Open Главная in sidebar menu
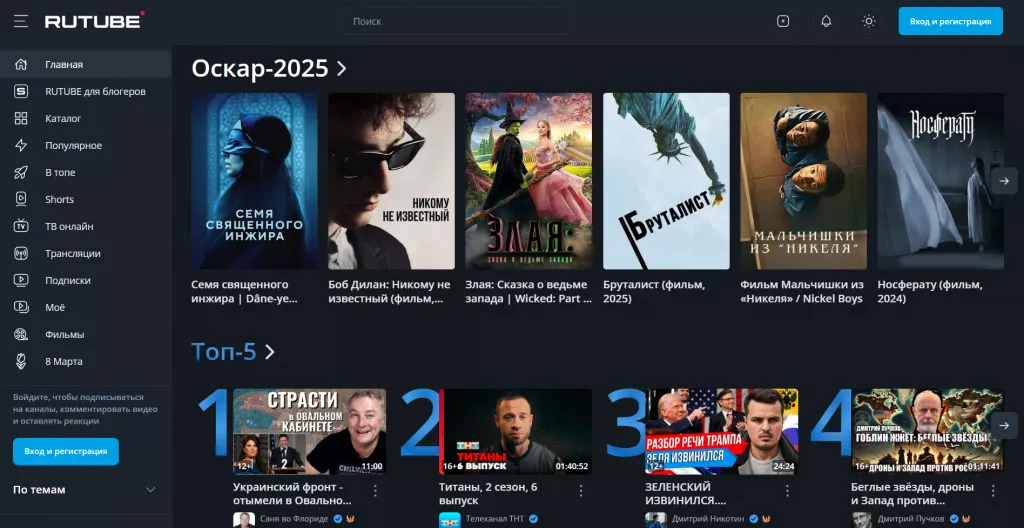 pyautogui.click(x=86, y=65)
